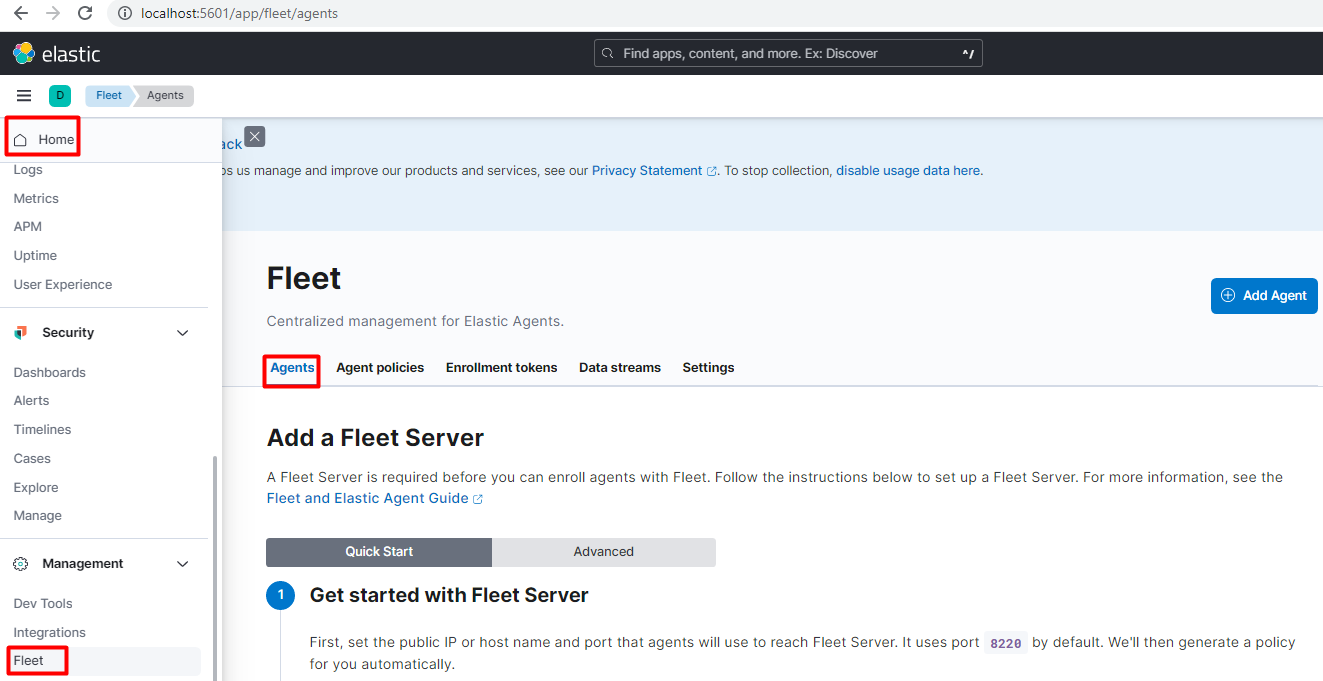1323x681 pixels.
Task: View site information icon in address bar
Action: pyautogui.click(x=125, y=14)
